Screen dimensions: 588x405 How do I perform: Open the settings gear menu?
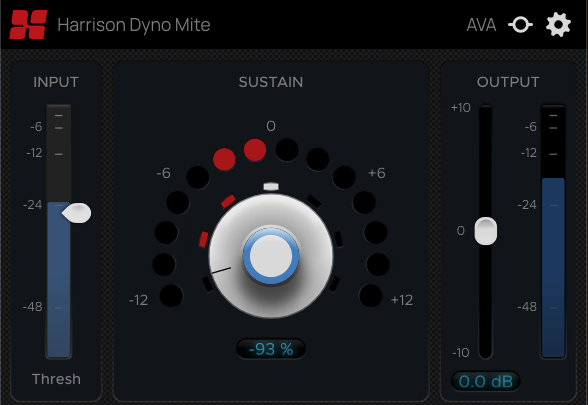click(558, 25)
